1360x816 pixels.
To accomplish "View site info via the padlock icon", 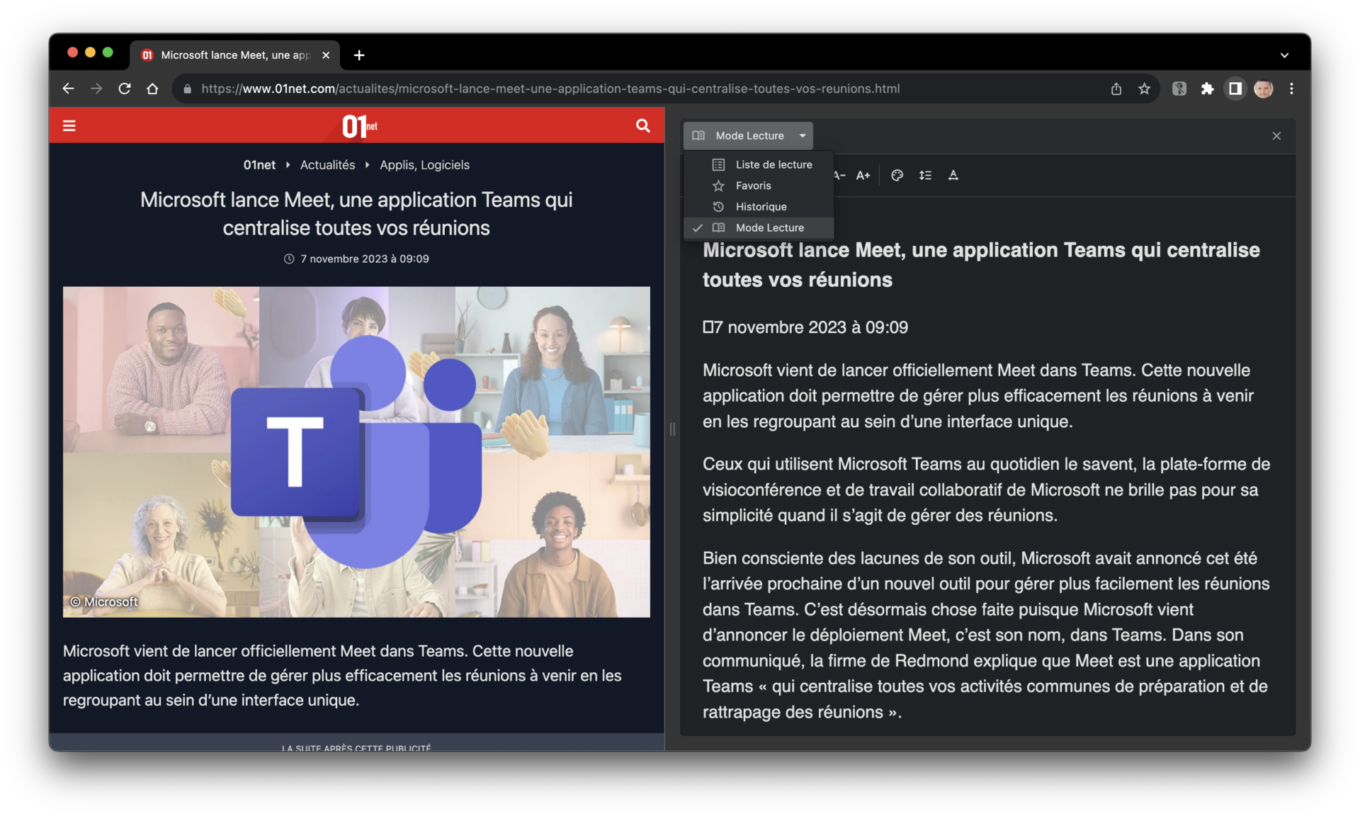I will 186,89.
